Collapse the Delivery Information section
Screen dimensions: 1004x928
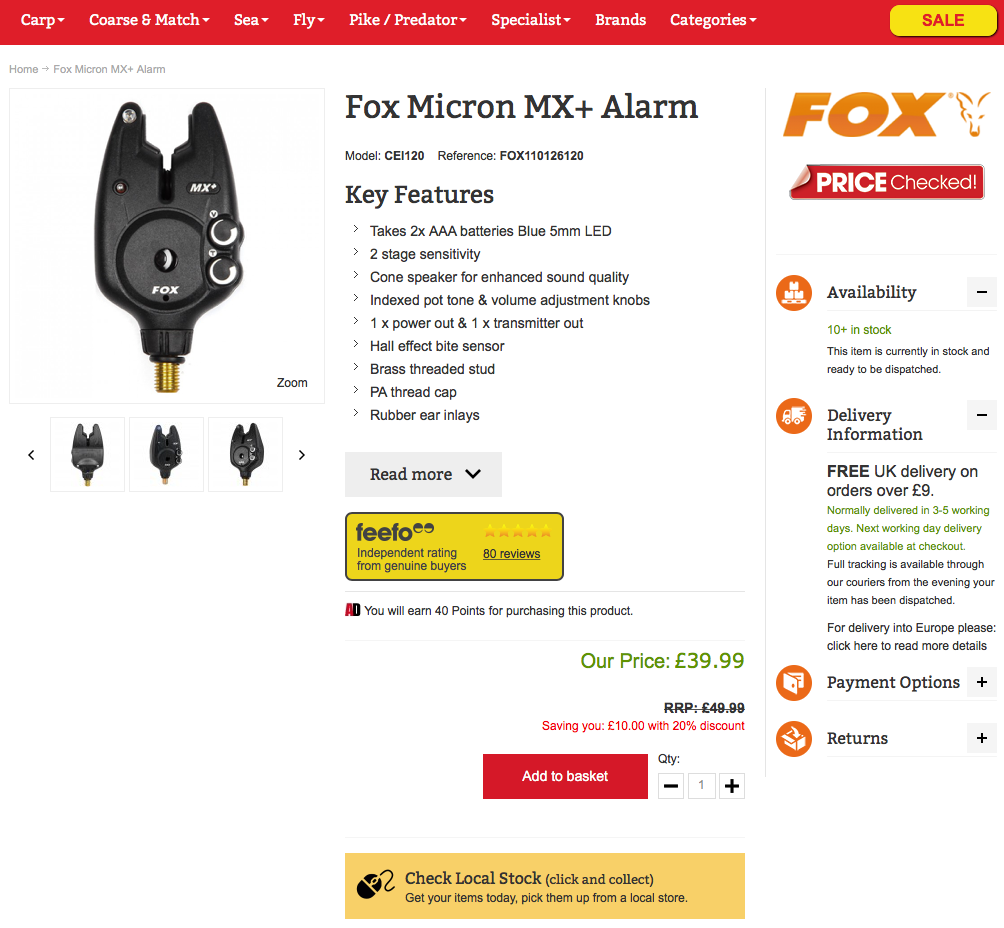[x=982, y=415]
